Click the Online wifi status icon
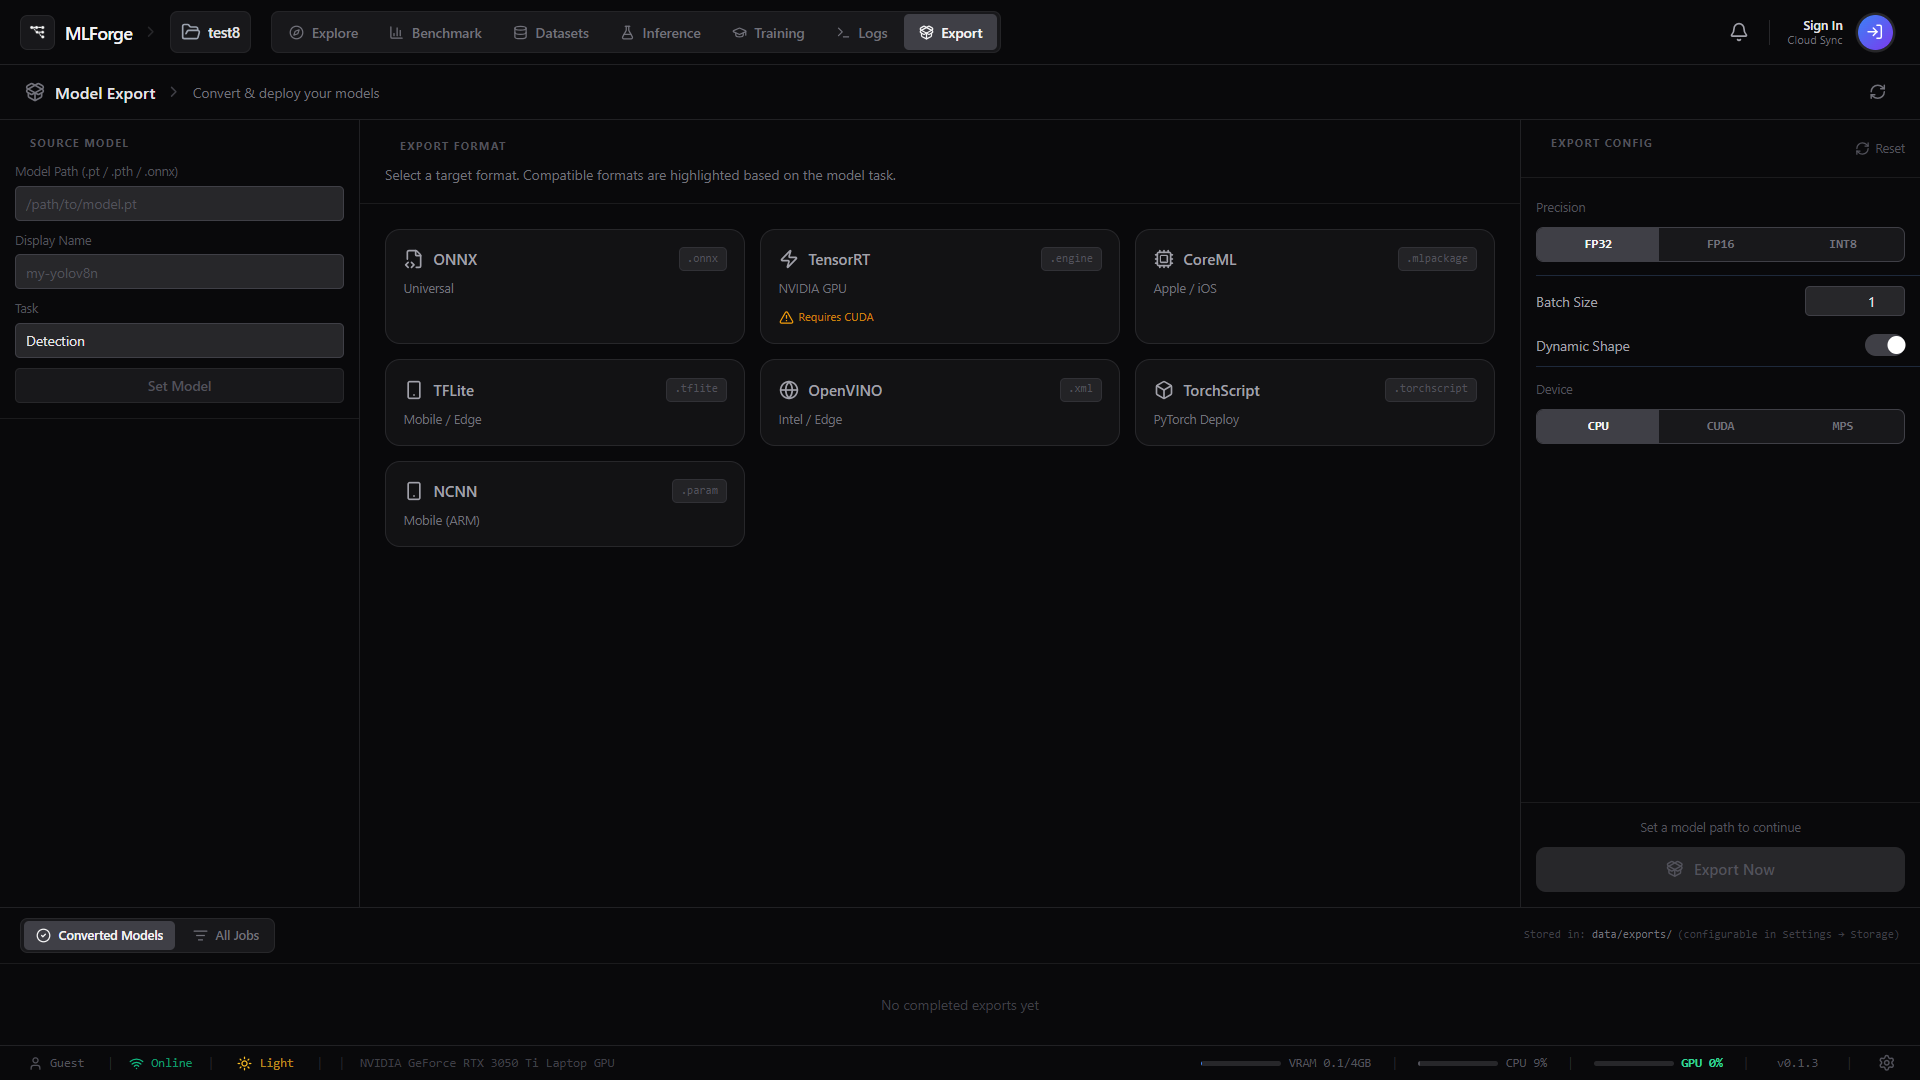Image resolution: width=1920 pixels, height=1080 pixels. (136, 1064)
